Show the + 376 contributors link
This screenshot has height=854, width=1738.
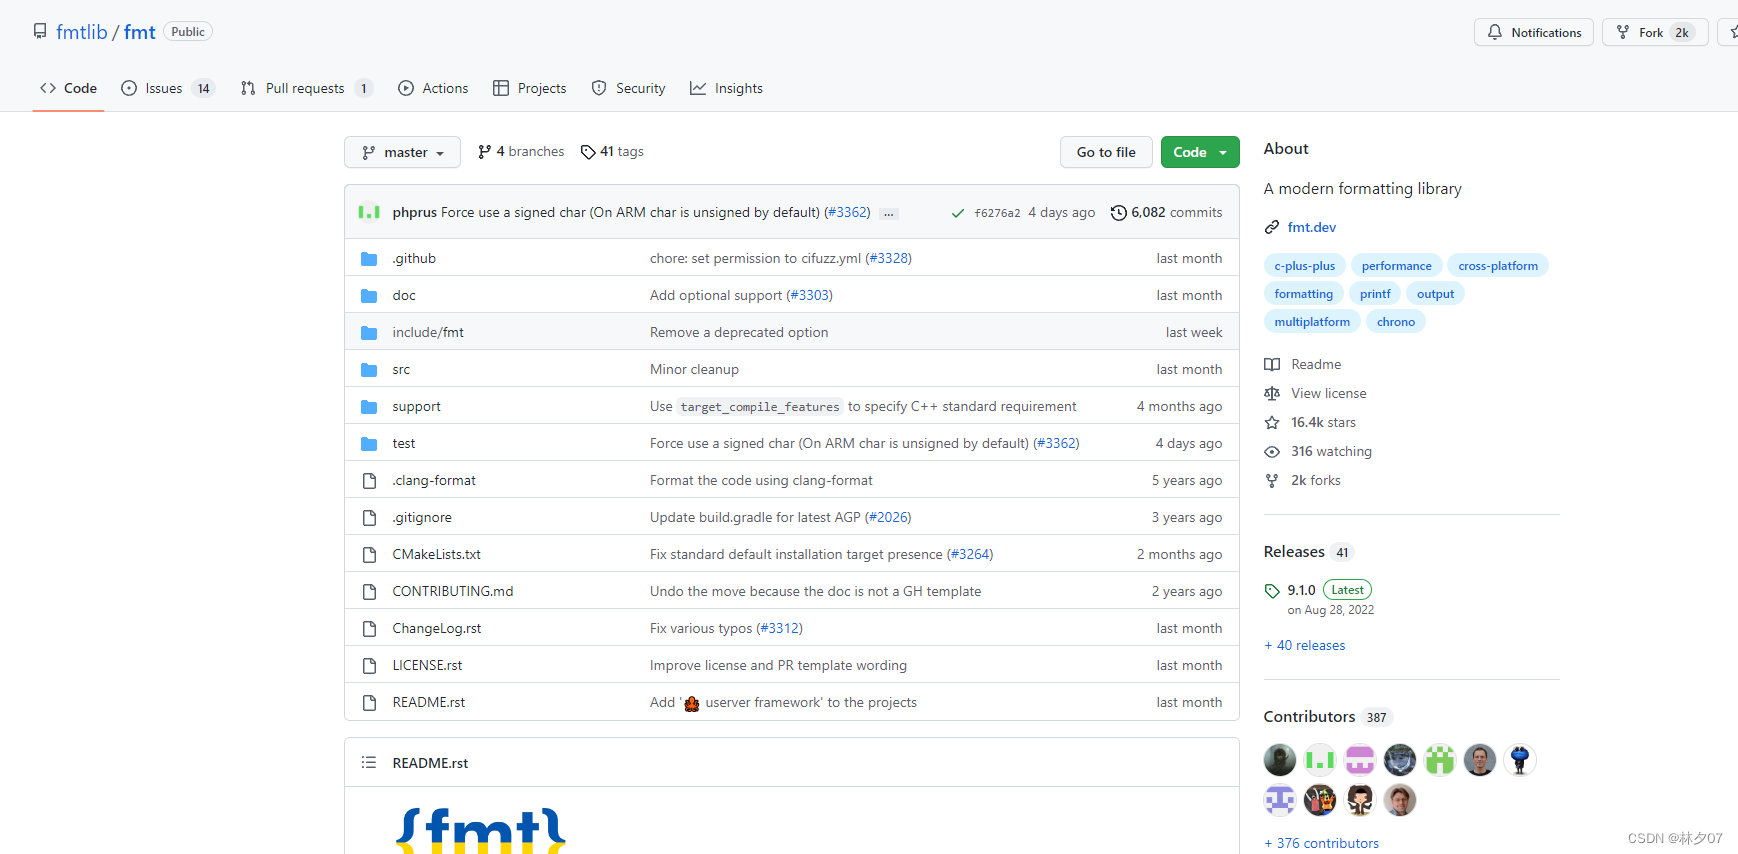[x=1321, y=843]
